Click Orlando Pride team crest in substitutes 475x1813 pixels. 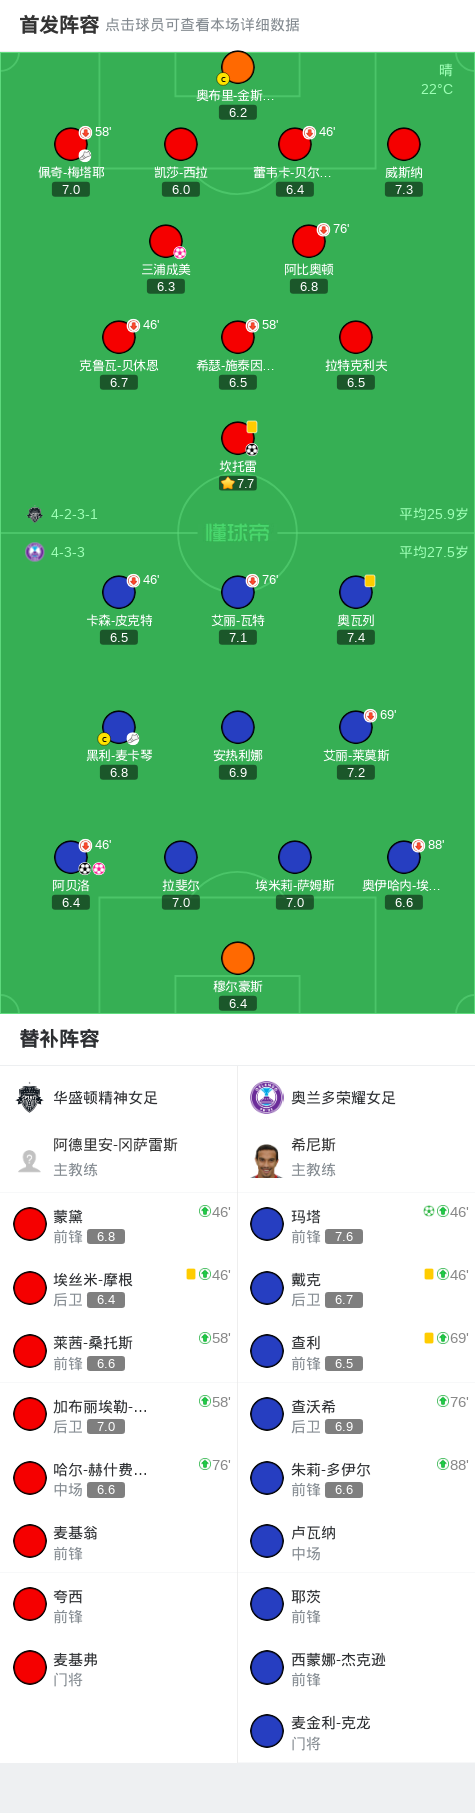tap(267, 1098)
